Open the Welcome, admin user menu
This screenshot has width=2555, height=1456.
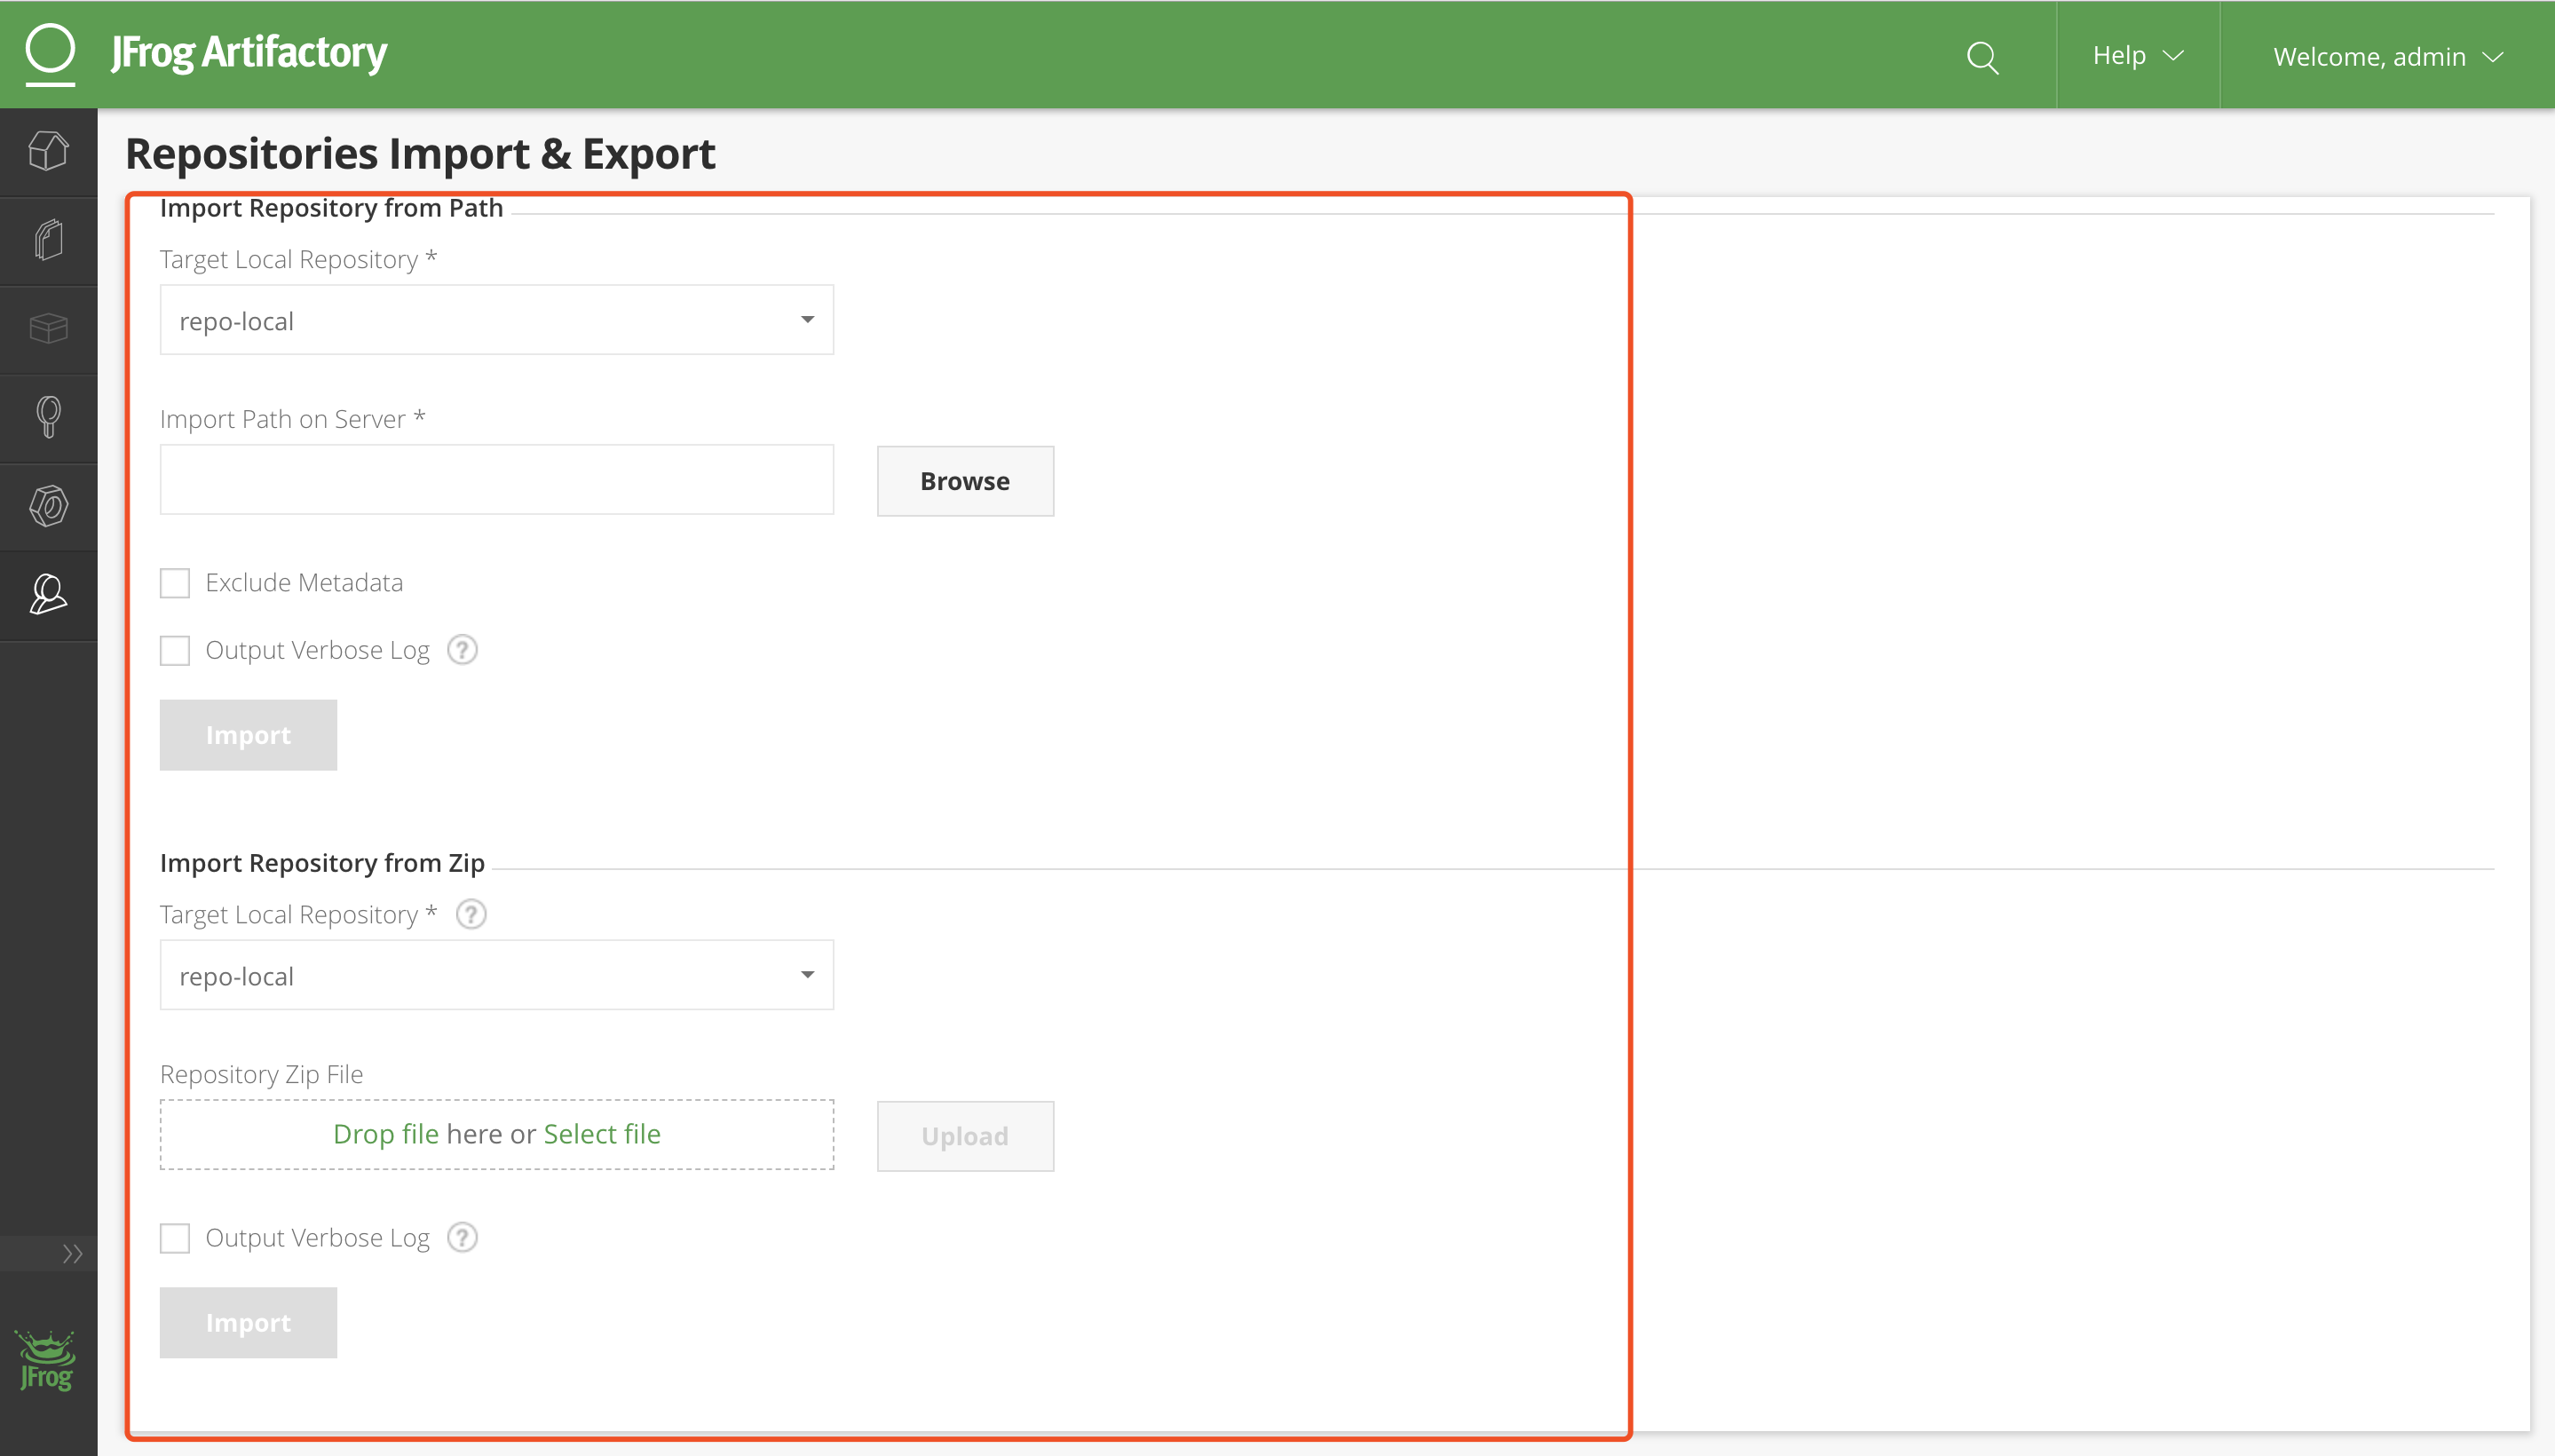click(2386, 57)
